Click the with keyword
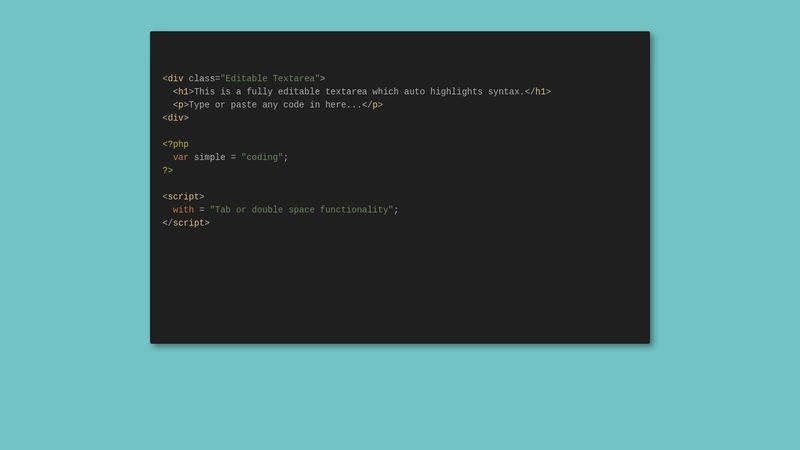The image size is (800, 450). [x=183, y=210]
